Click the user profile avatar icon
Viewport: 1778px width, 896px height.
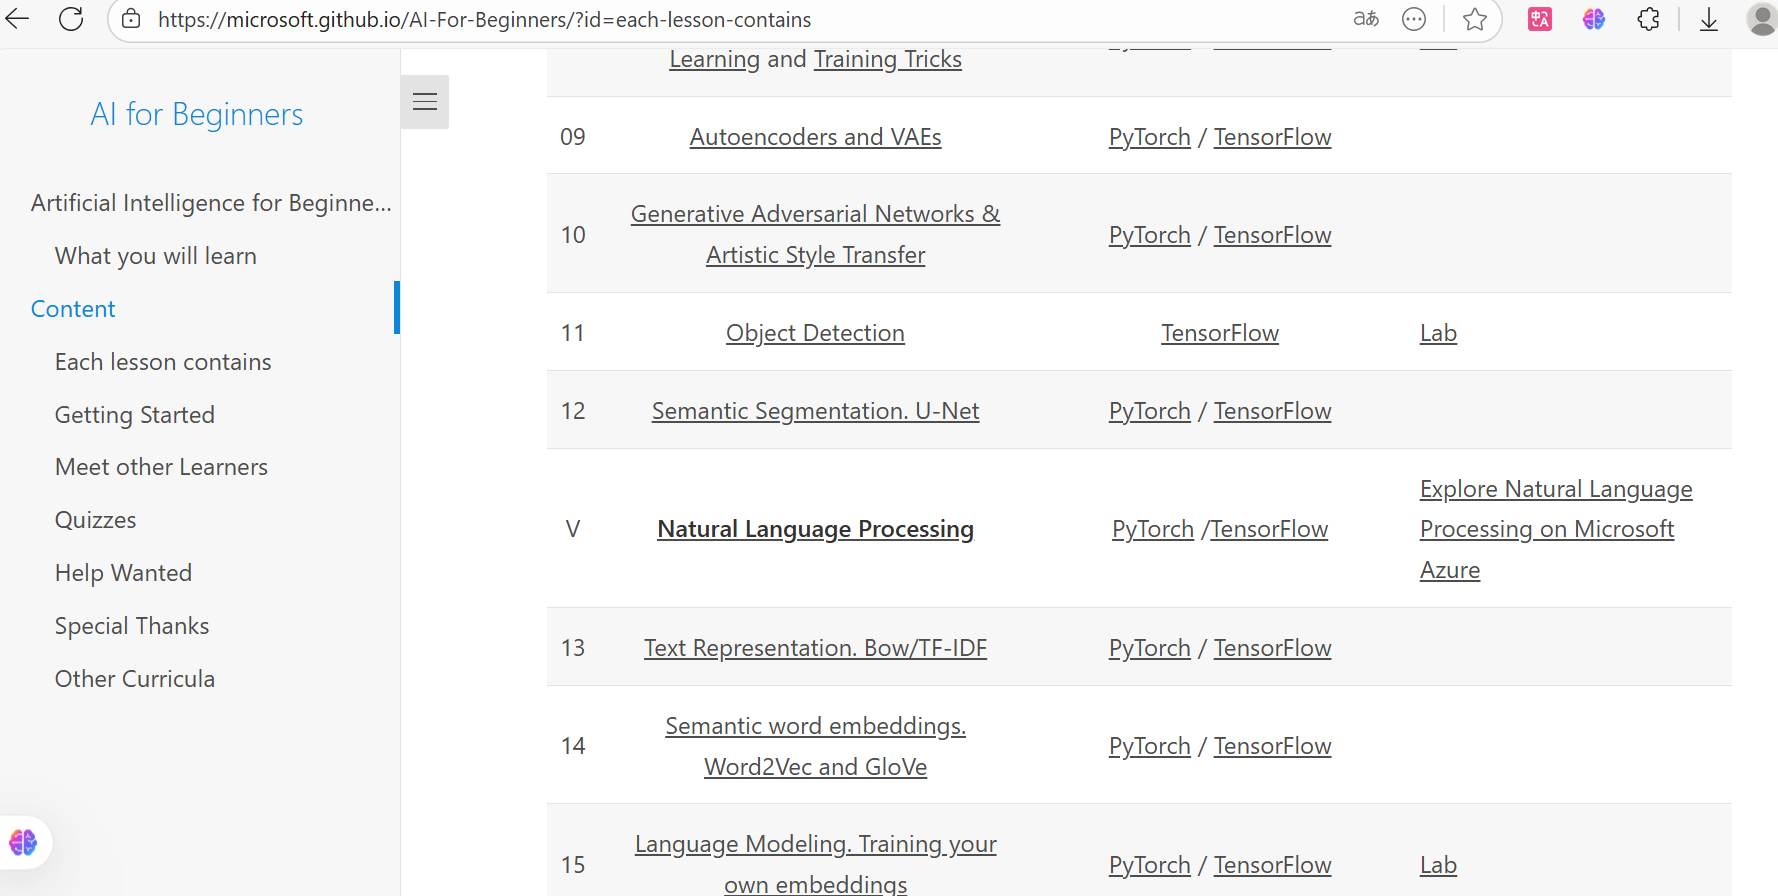1762,19
